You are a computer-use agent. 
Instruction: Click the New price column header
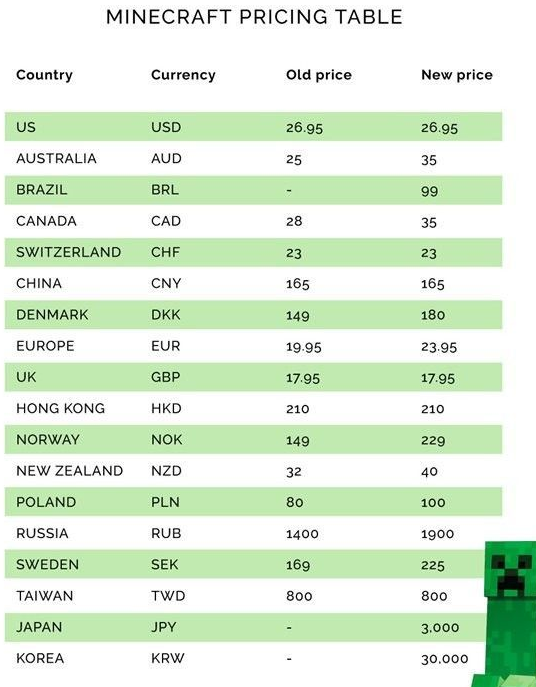coord(457,75)
